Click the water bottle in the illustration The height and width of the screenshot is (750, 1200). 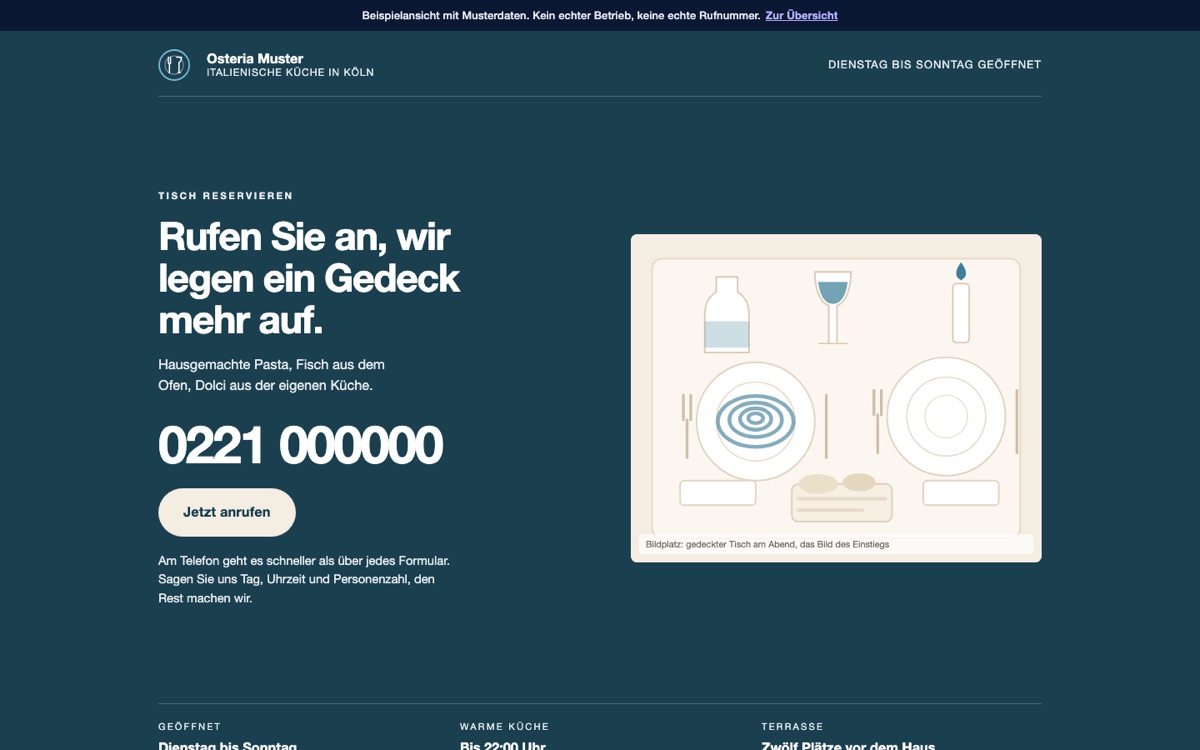pyautogui.click(x=727, y=314)
